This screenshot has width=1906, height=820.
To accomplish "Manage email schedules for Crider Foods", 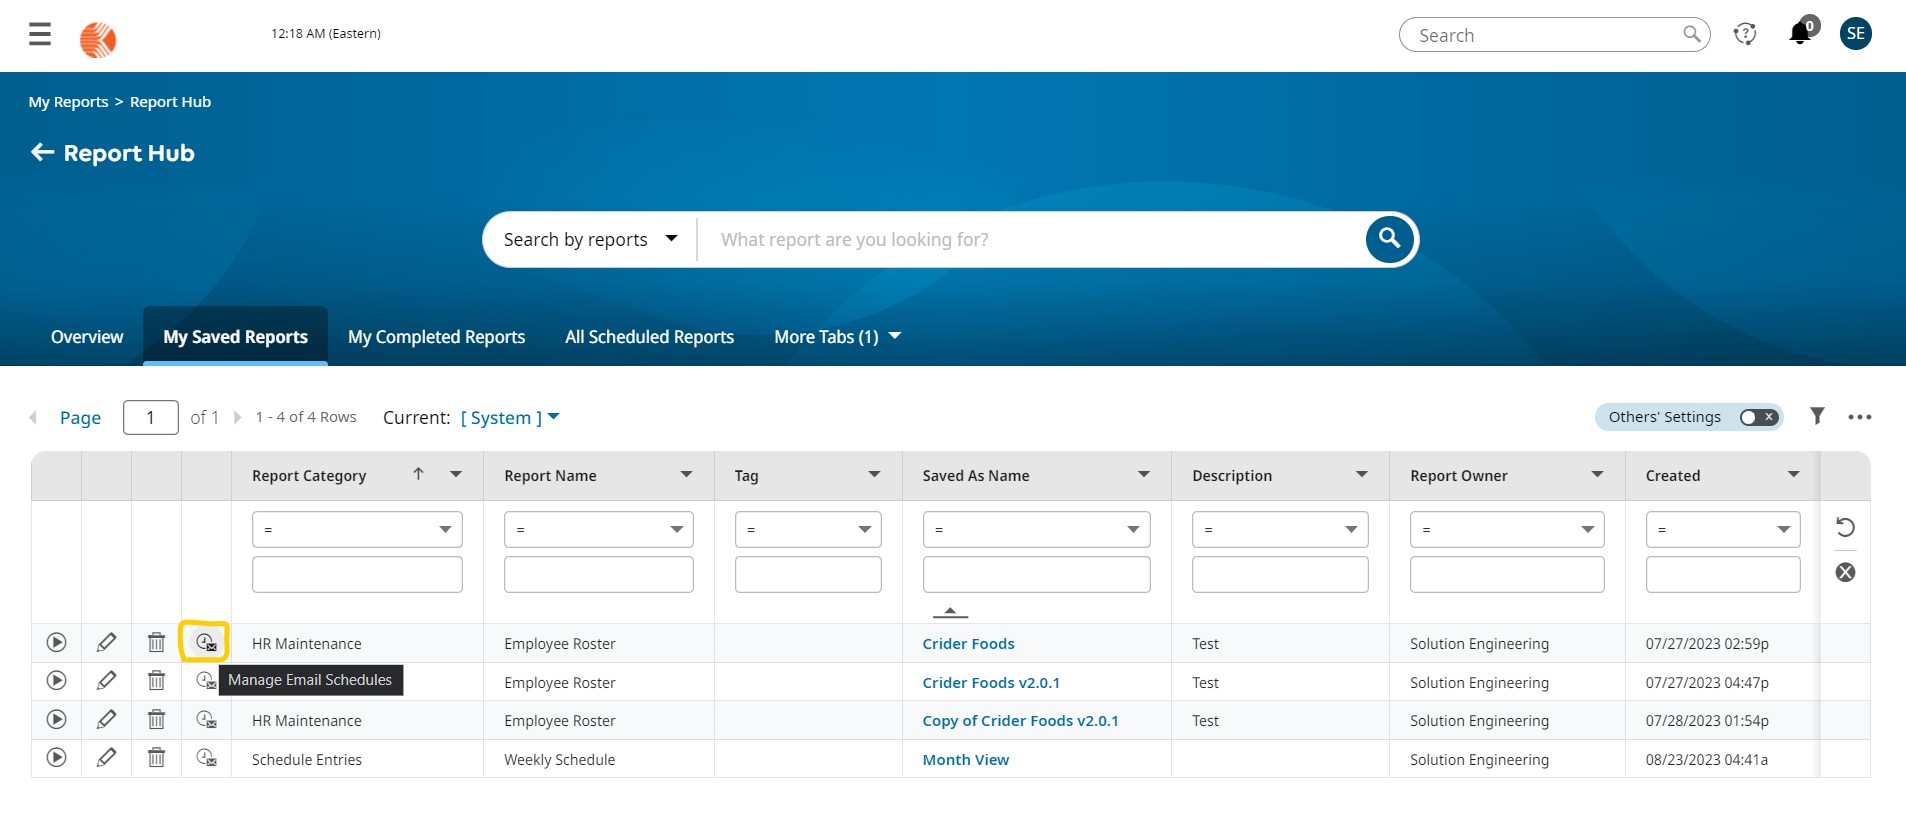I will pyautogui.click(x=205, y=643).
